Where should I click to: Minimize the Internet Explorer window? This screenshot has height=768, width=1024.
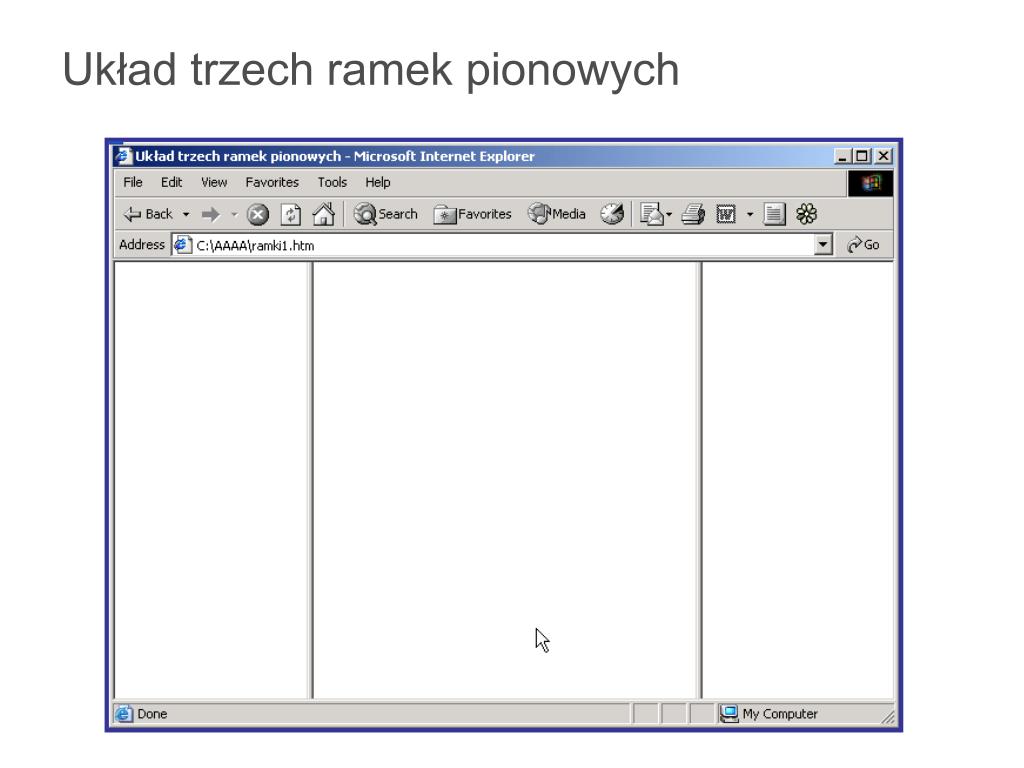[842, 156]
